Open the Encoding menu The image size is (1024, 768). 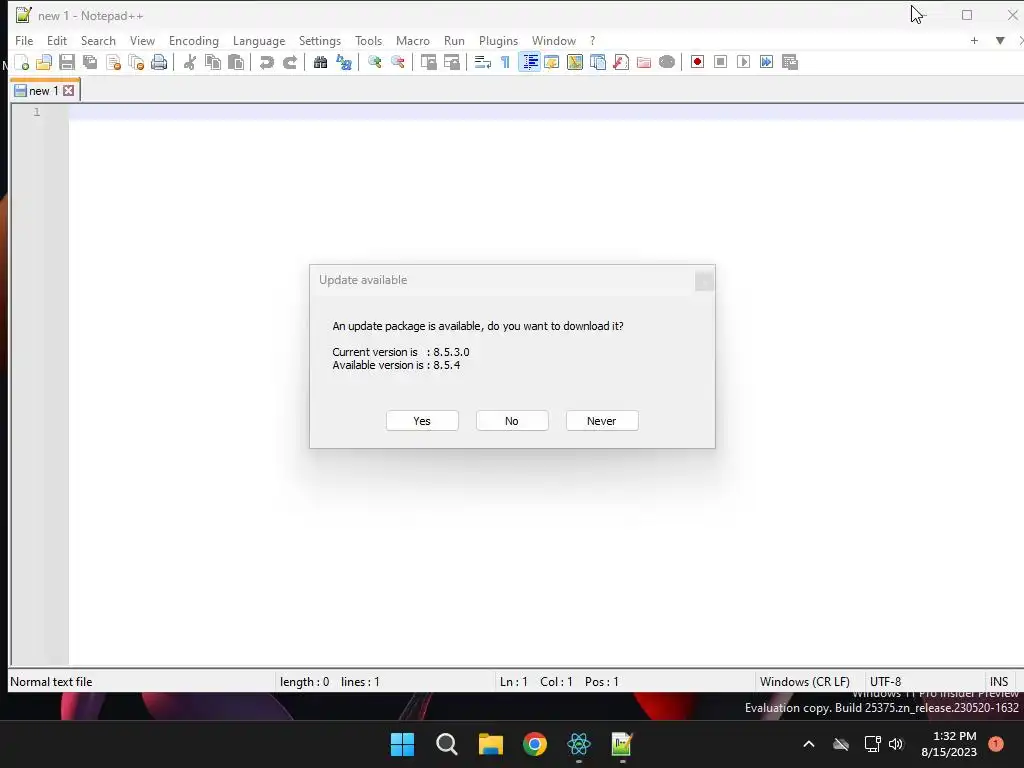pos(193,40)
